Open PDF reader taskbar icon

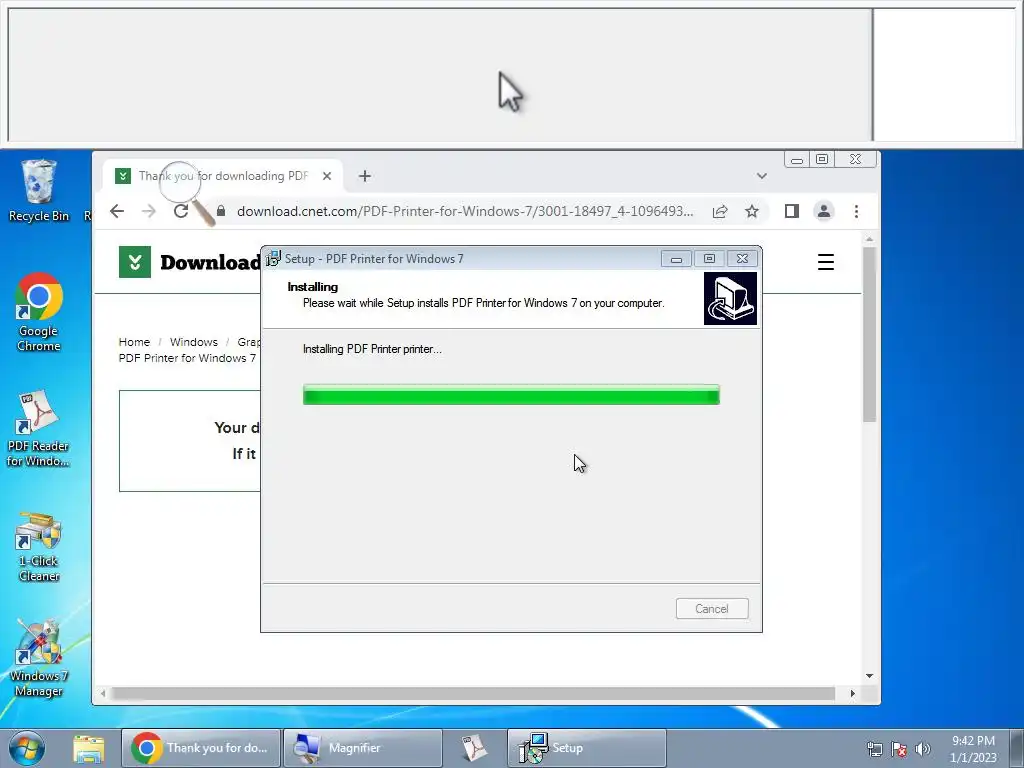[474, 748]
